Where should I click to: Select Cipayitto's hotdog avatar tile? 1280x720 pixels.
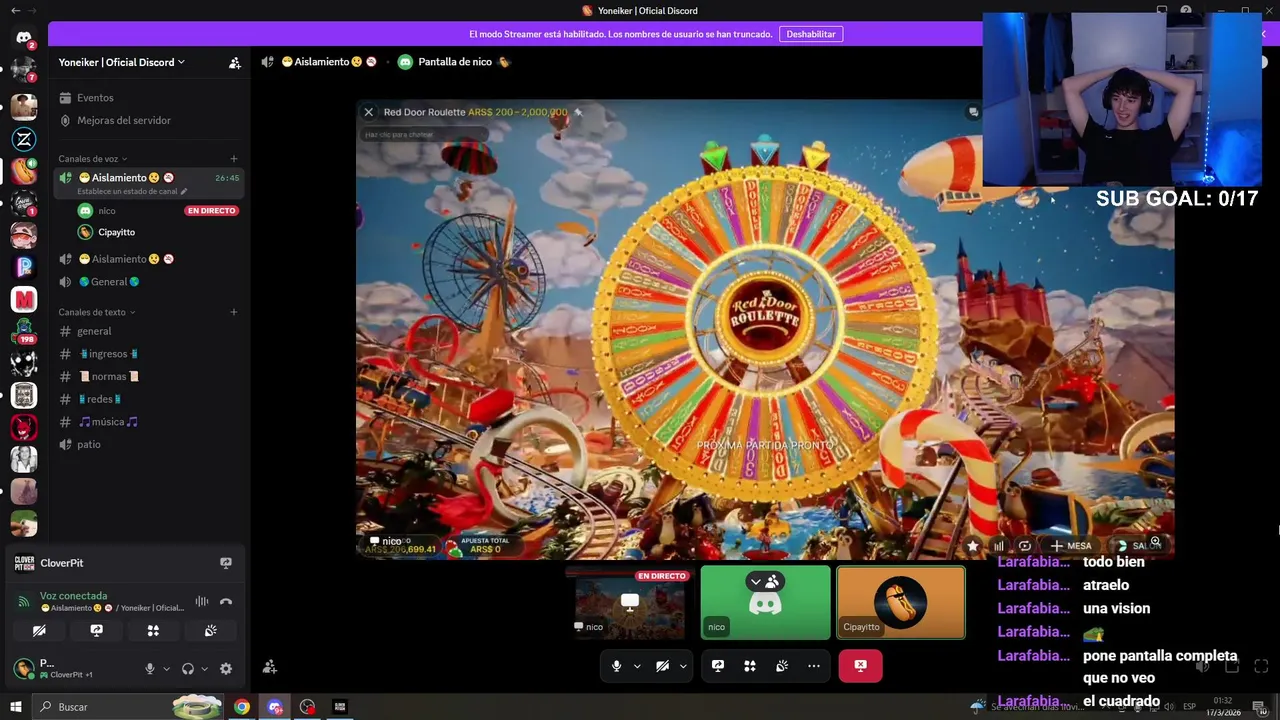(901, 602)
